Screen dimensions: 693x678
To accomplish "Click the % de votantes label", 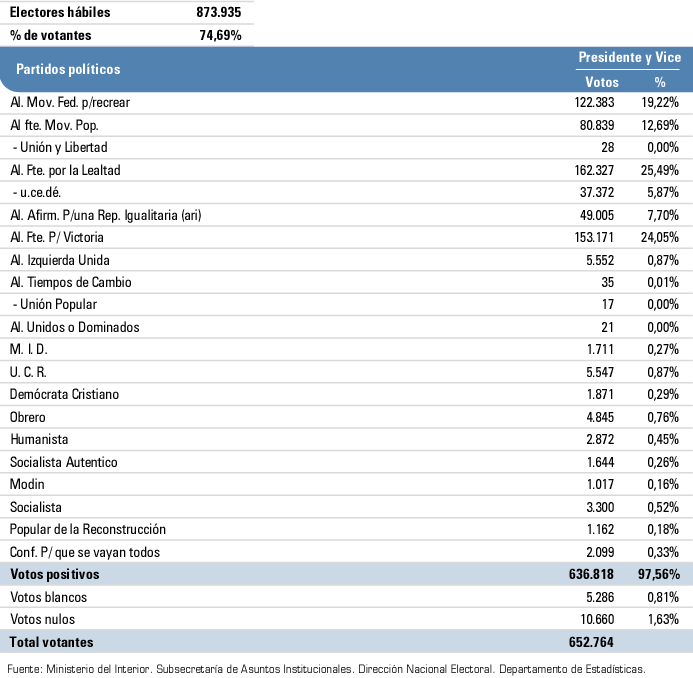I will (51, 36).
